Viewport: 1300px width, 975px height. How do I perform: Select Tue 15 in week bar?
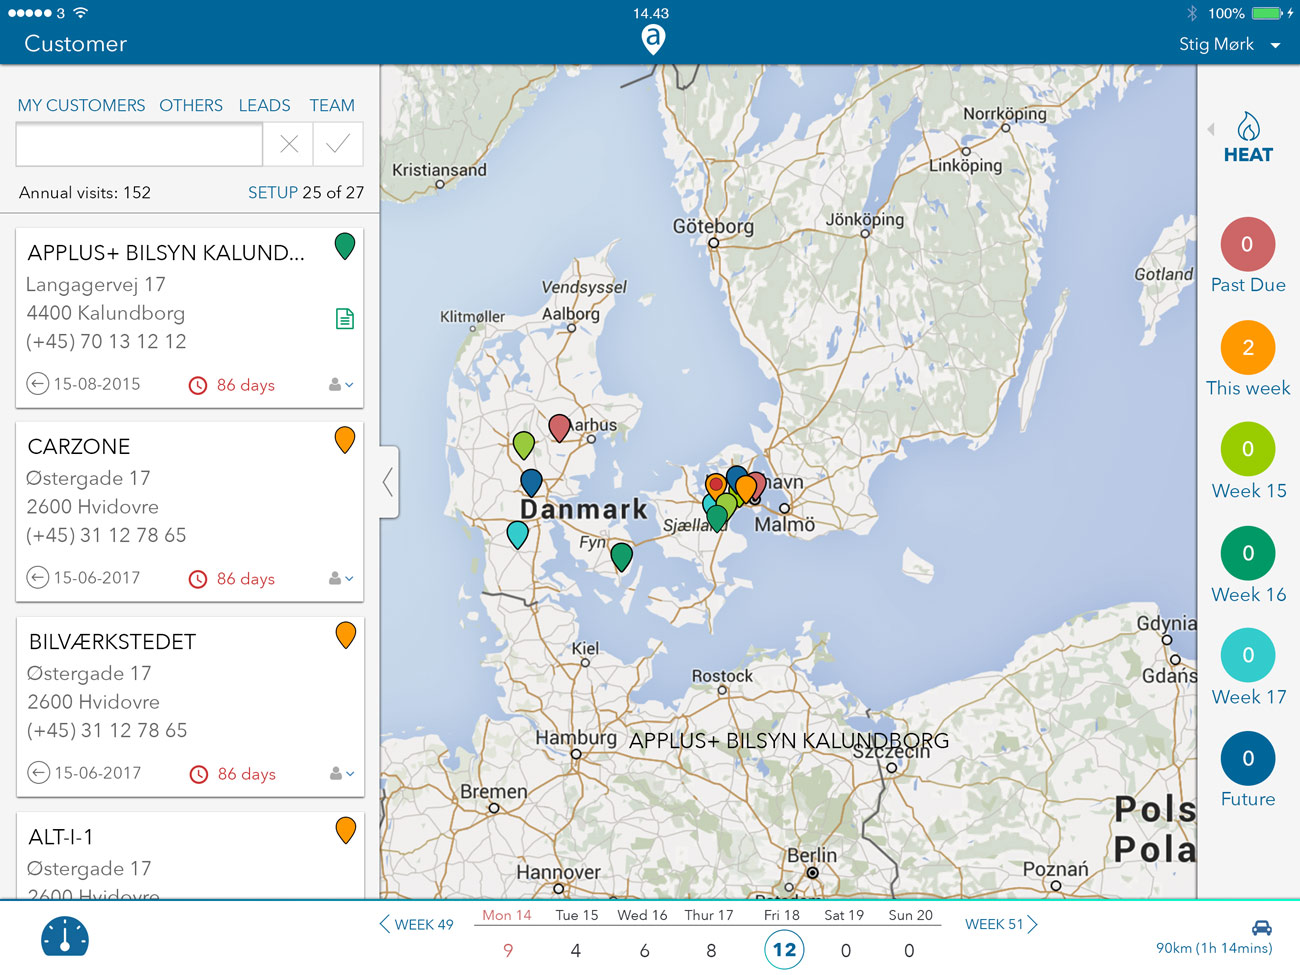pos(576,934)
